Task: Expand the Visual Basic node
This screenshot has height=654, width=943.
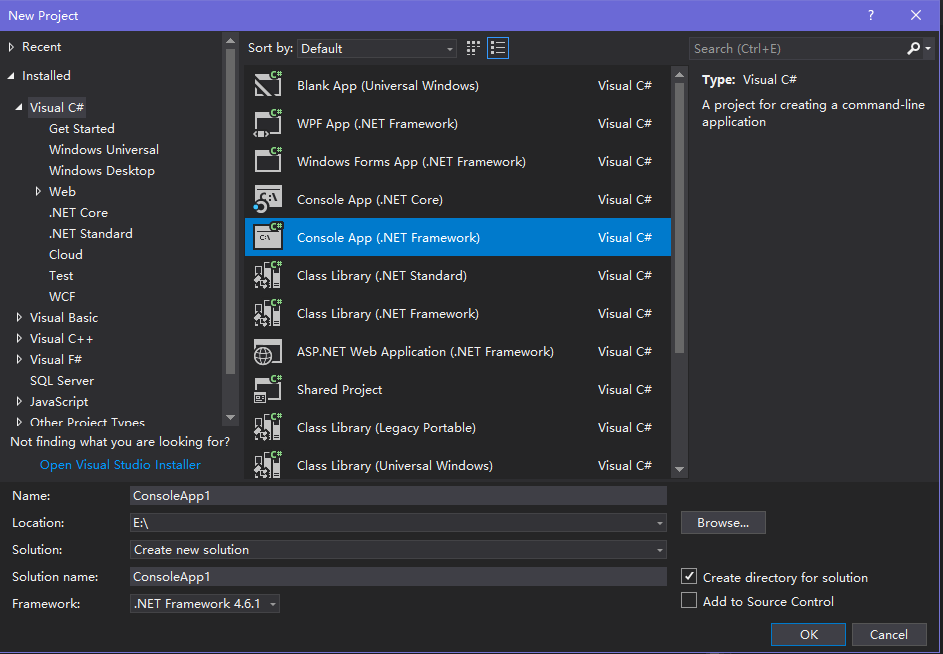Action: (x=19, y=318)
